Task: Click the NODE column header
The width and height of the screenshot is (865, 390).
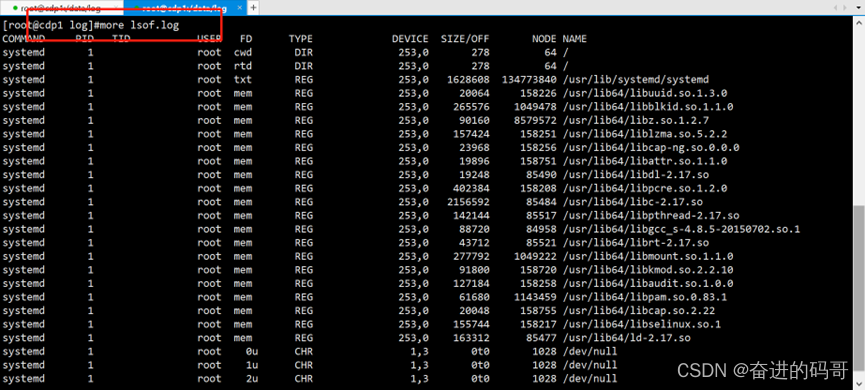Action: [544, 39]
